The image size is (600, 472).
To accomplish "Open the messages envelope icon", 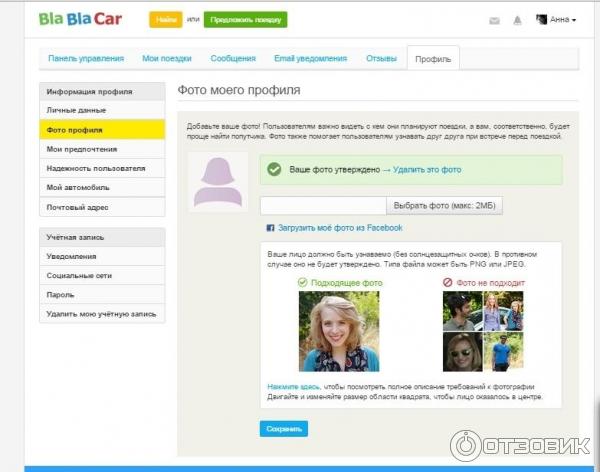I will point(494,20).
